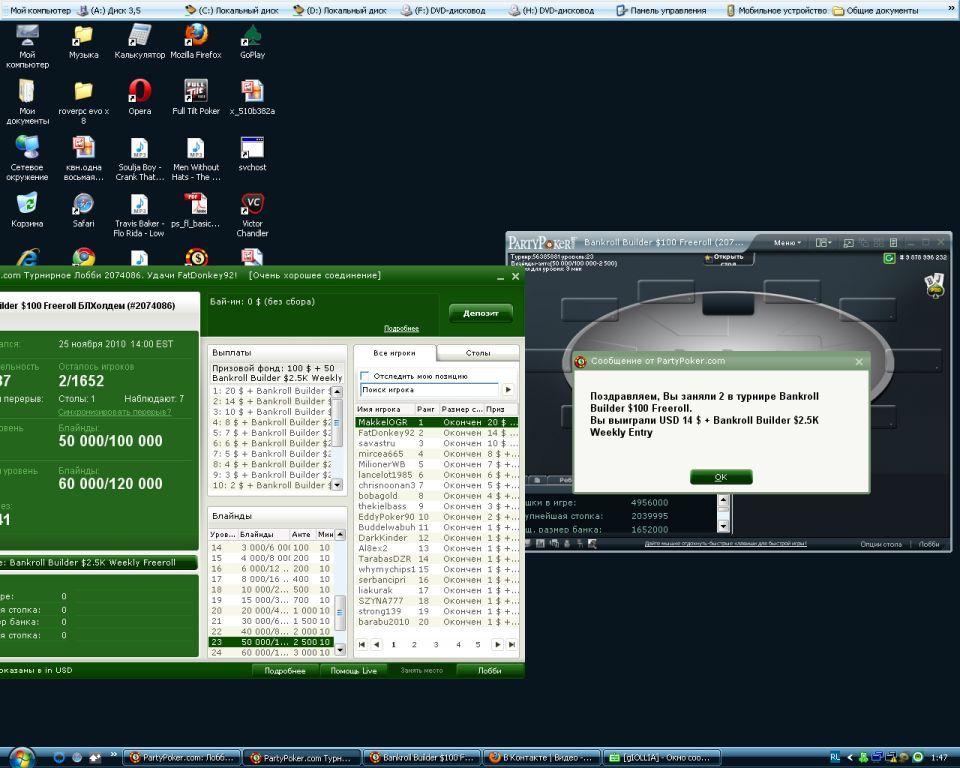Screen dimensions: 960x768
Task: Click Синхронизировать перерыв link
Action: (114, 412)
